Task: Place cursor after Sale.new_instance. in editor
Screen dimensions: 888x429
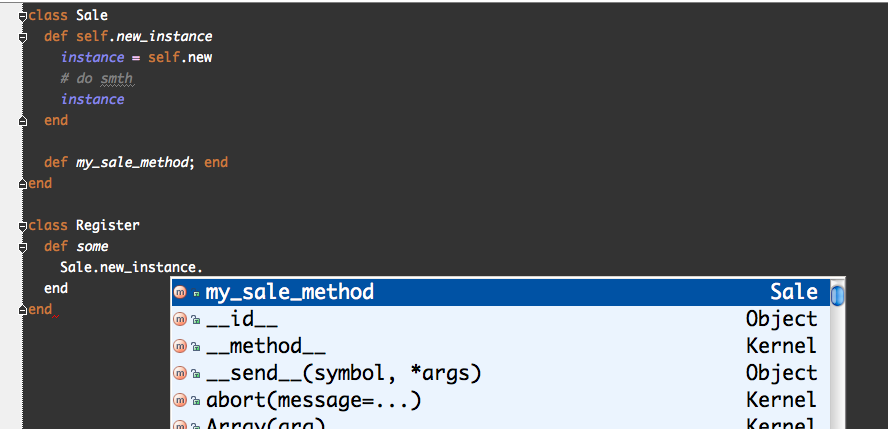Action: pos(204,267)
